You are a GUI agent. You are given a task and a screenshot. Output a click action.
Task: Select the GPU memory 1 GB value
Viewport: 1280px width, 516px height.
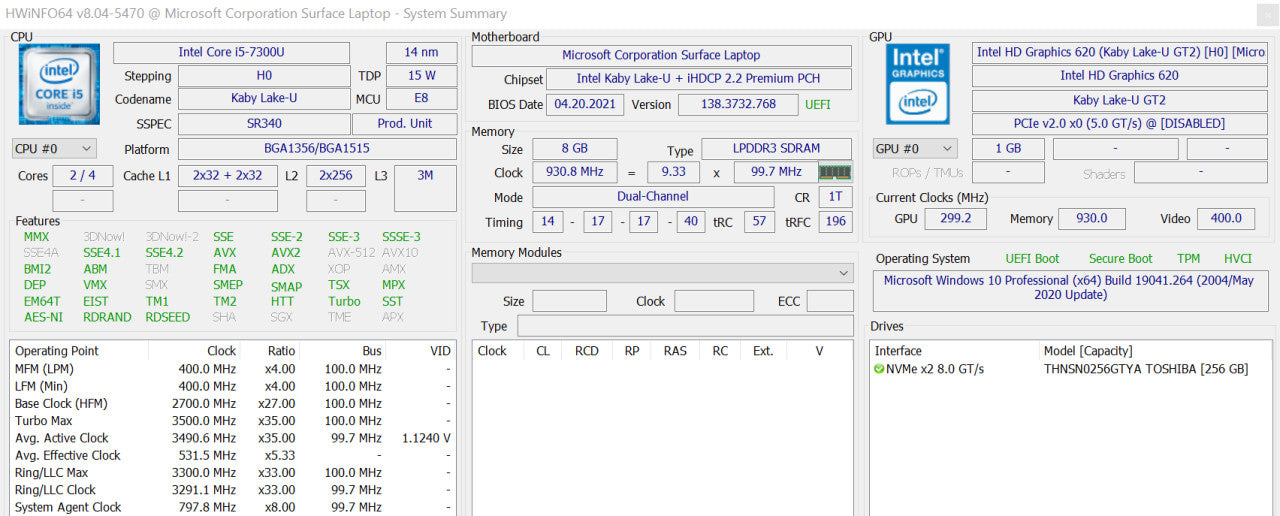tap(1008, 148)
